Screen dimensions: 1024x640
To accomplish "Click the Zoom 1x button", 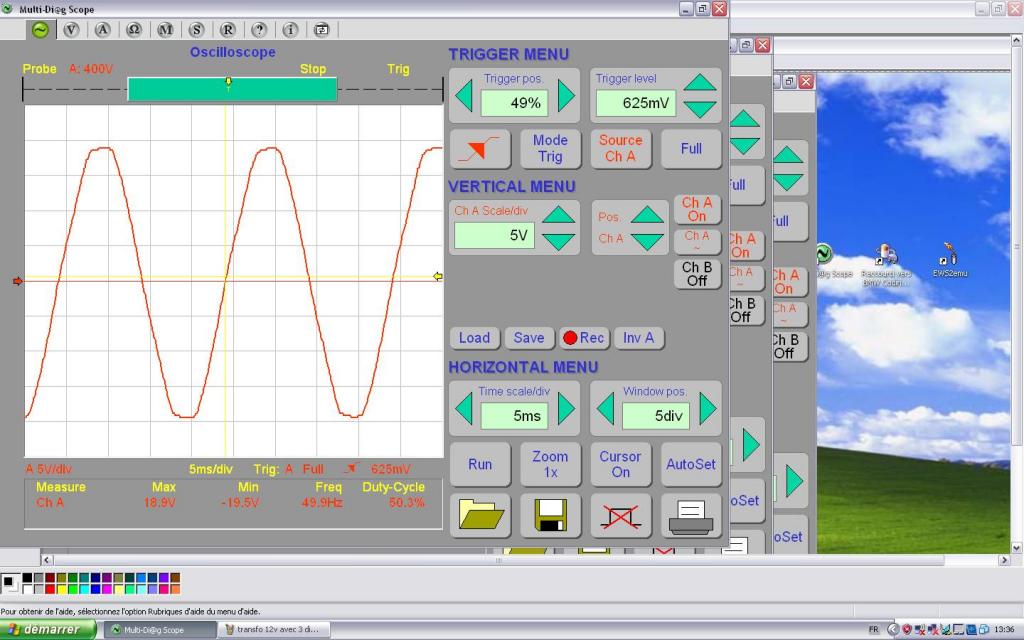I will pos(551,464).
